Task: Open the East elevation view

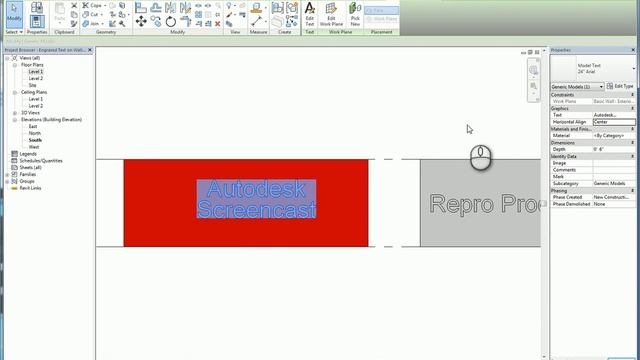Action: (33, 127)
